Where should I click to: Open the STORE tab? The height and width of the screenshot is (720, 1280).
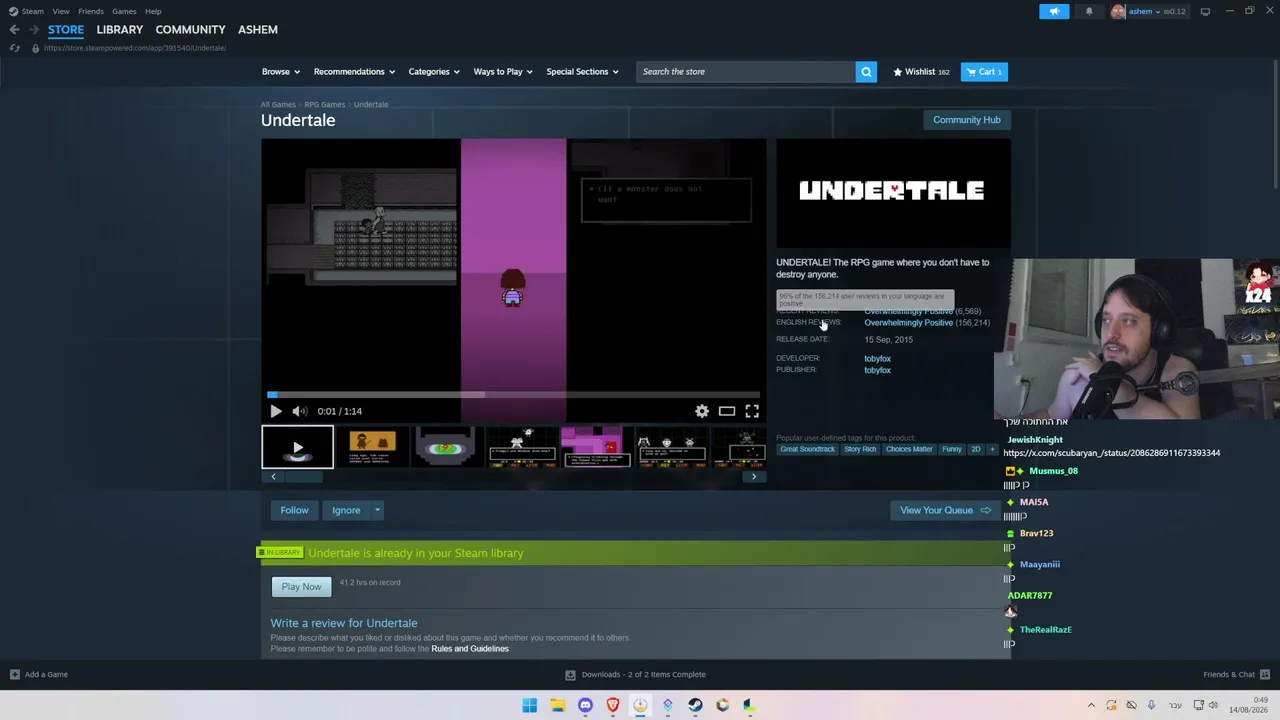point(66,30)
